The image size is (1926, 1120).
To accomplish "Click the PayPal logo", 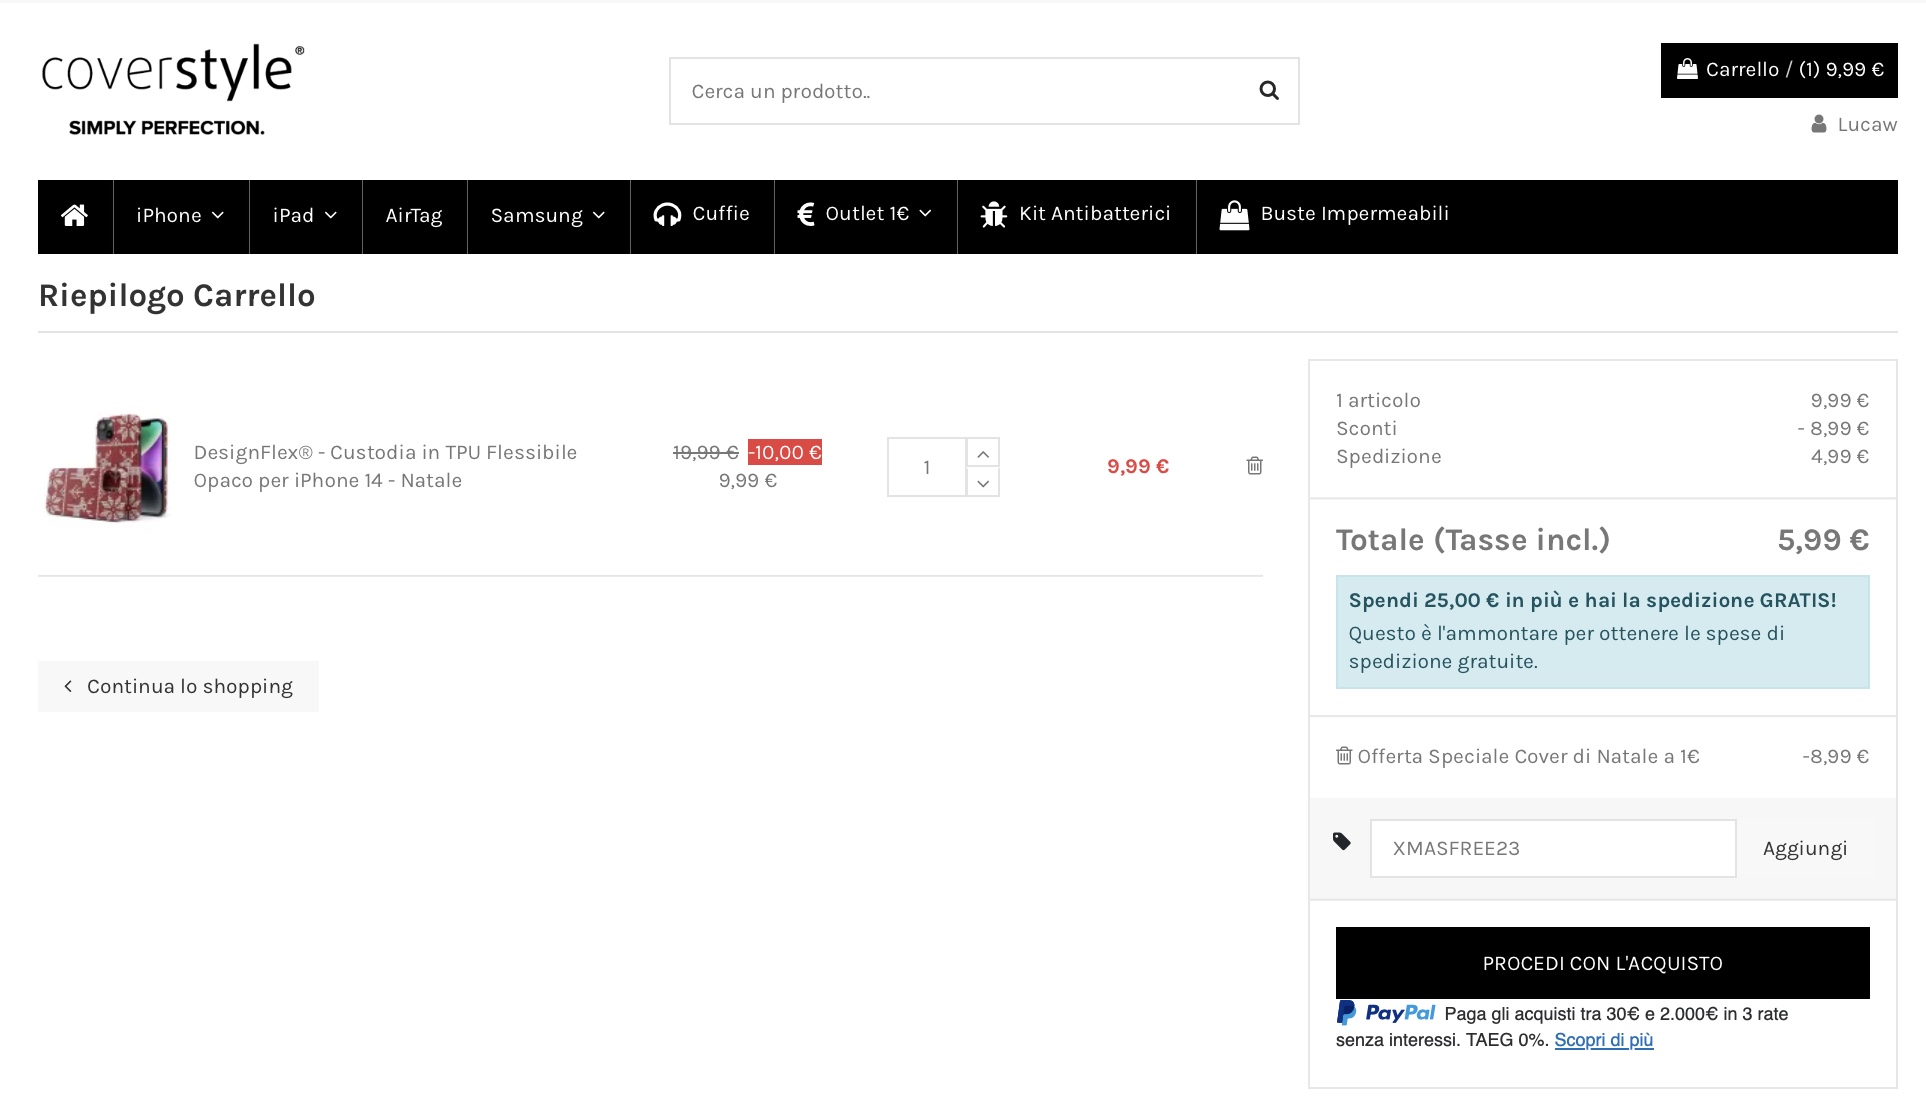I will point(1386,1013).
